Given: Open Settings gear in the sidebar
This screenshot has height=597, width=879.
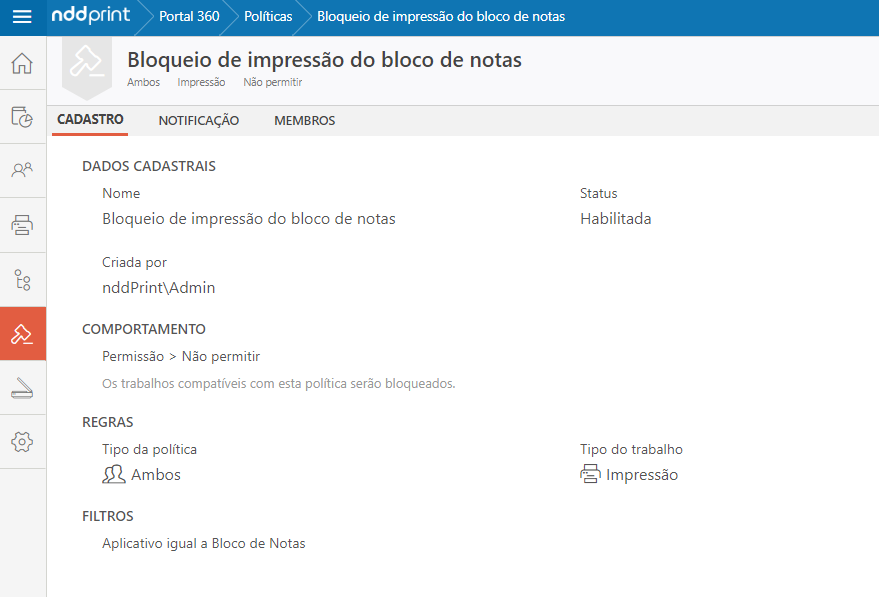Looking at the screenshot, I should click(x=22, y=442).
